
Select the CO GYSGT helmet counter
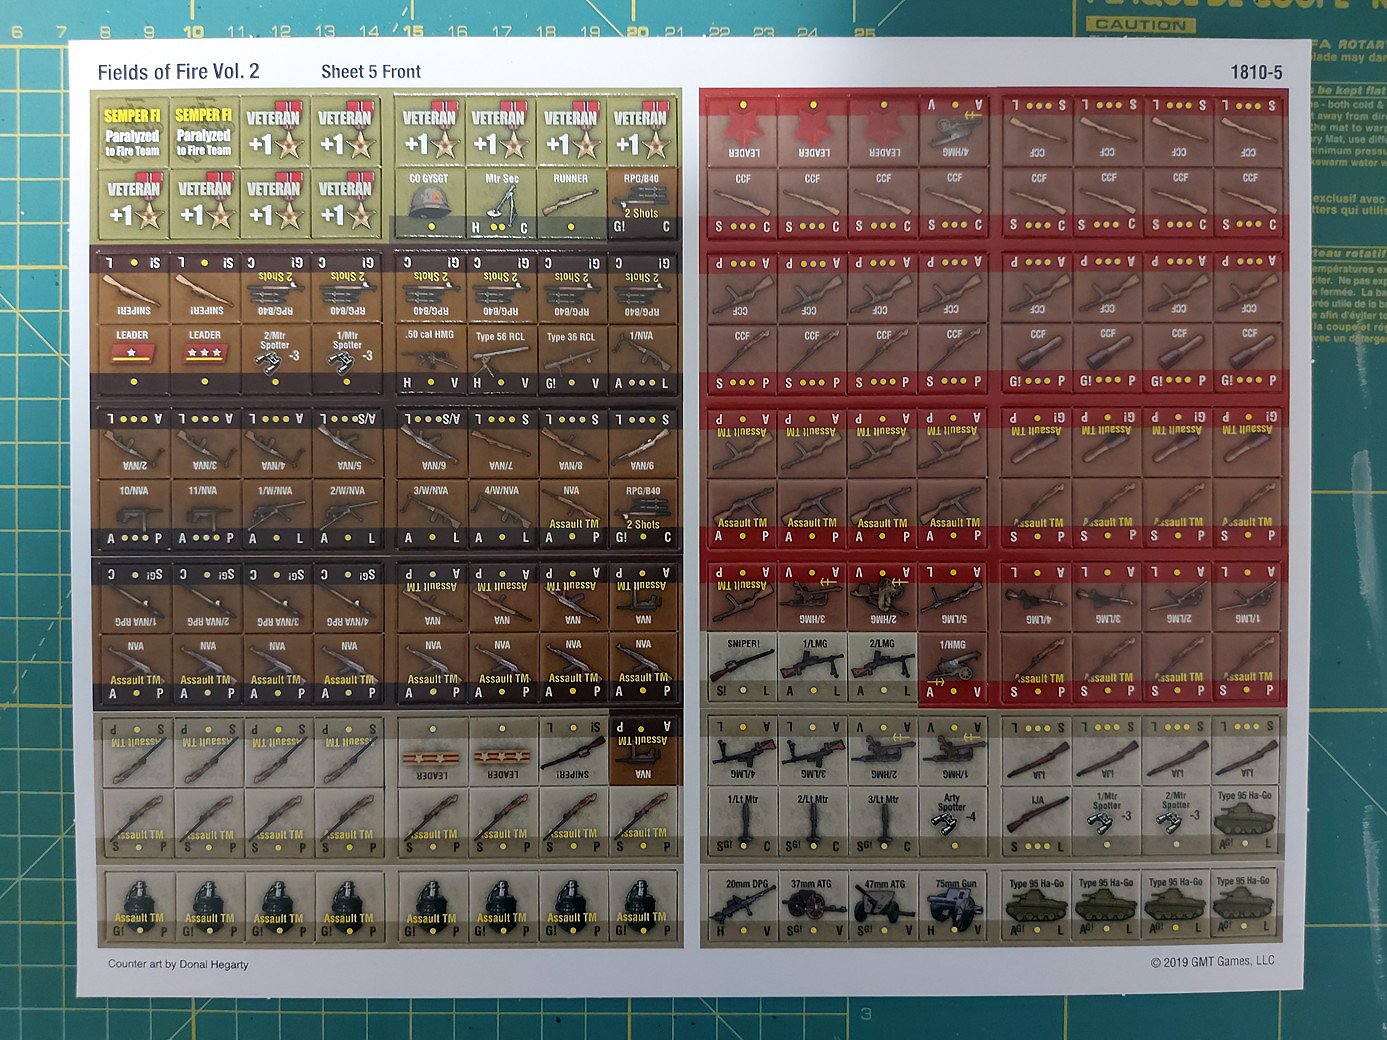429,204
